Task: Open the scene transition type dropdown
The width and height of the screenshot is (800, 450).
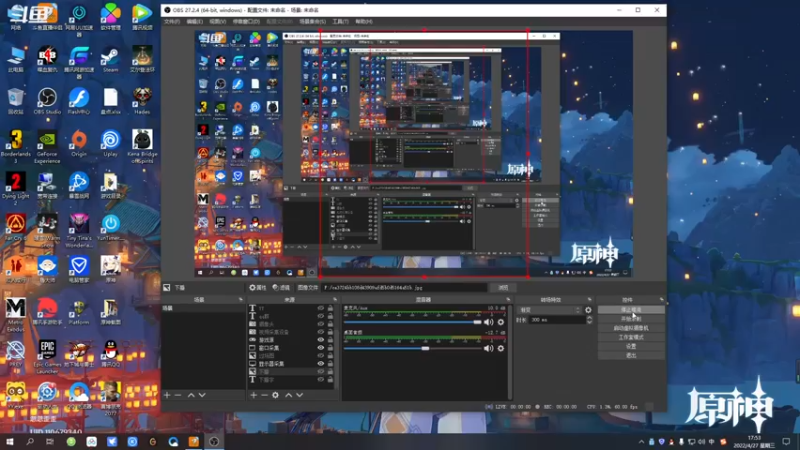Action: click(550, 310)
